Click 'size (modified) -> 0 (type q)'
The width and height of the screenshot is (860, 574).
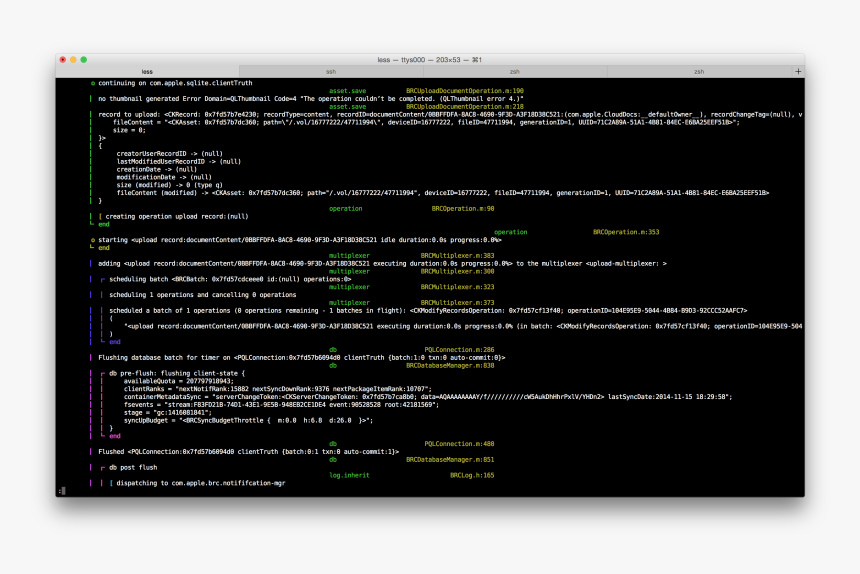[x=169, y=185]
